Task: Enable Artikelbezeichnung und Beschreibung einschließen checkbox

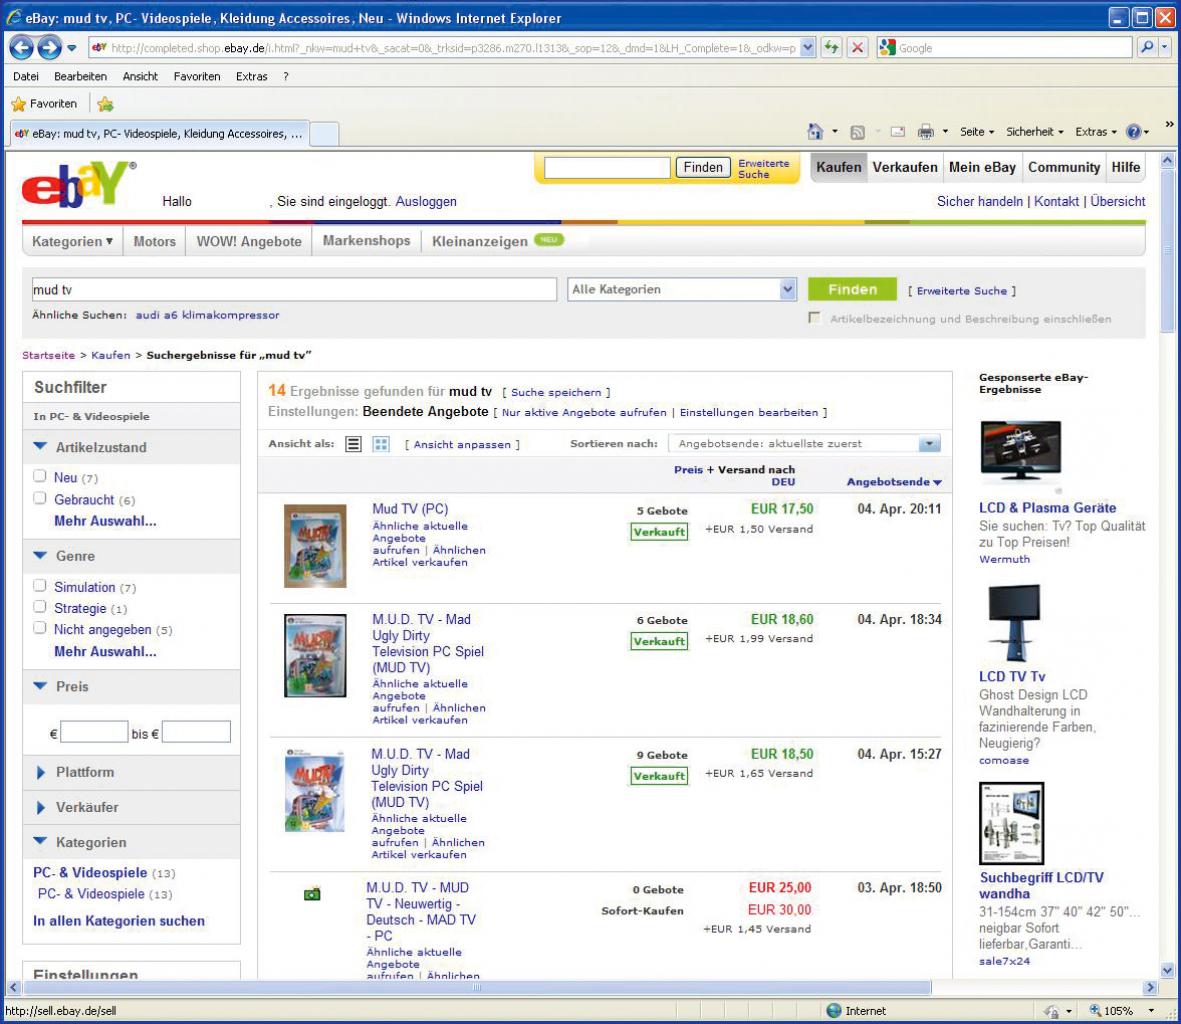Action: click(x=814, y=318)
